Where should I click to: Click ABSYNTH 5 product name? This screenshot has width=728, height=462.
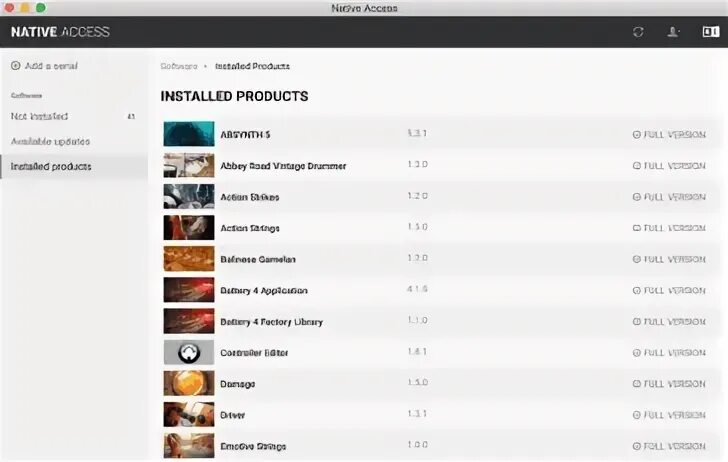point(245,135)
